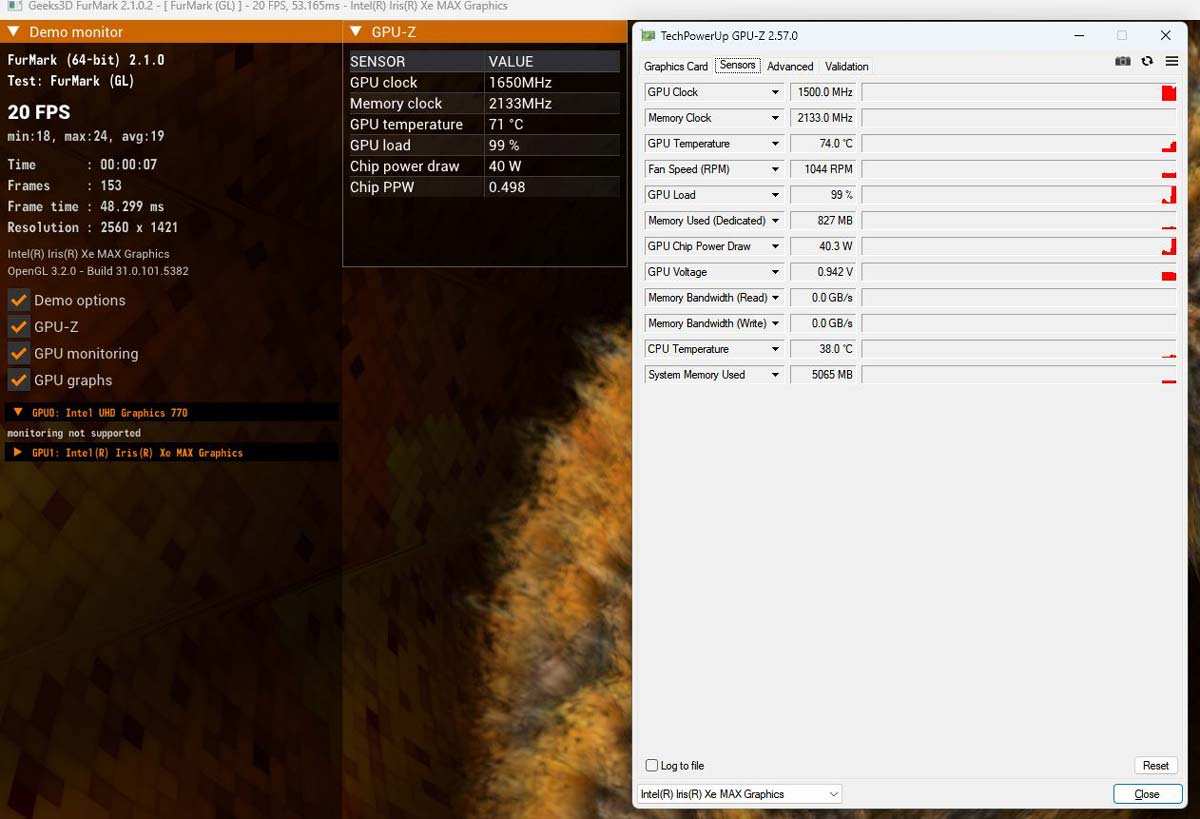Click the GPU Load history graph bar
Viewport: 1200px width, 819px height.
click(1018, 195)
